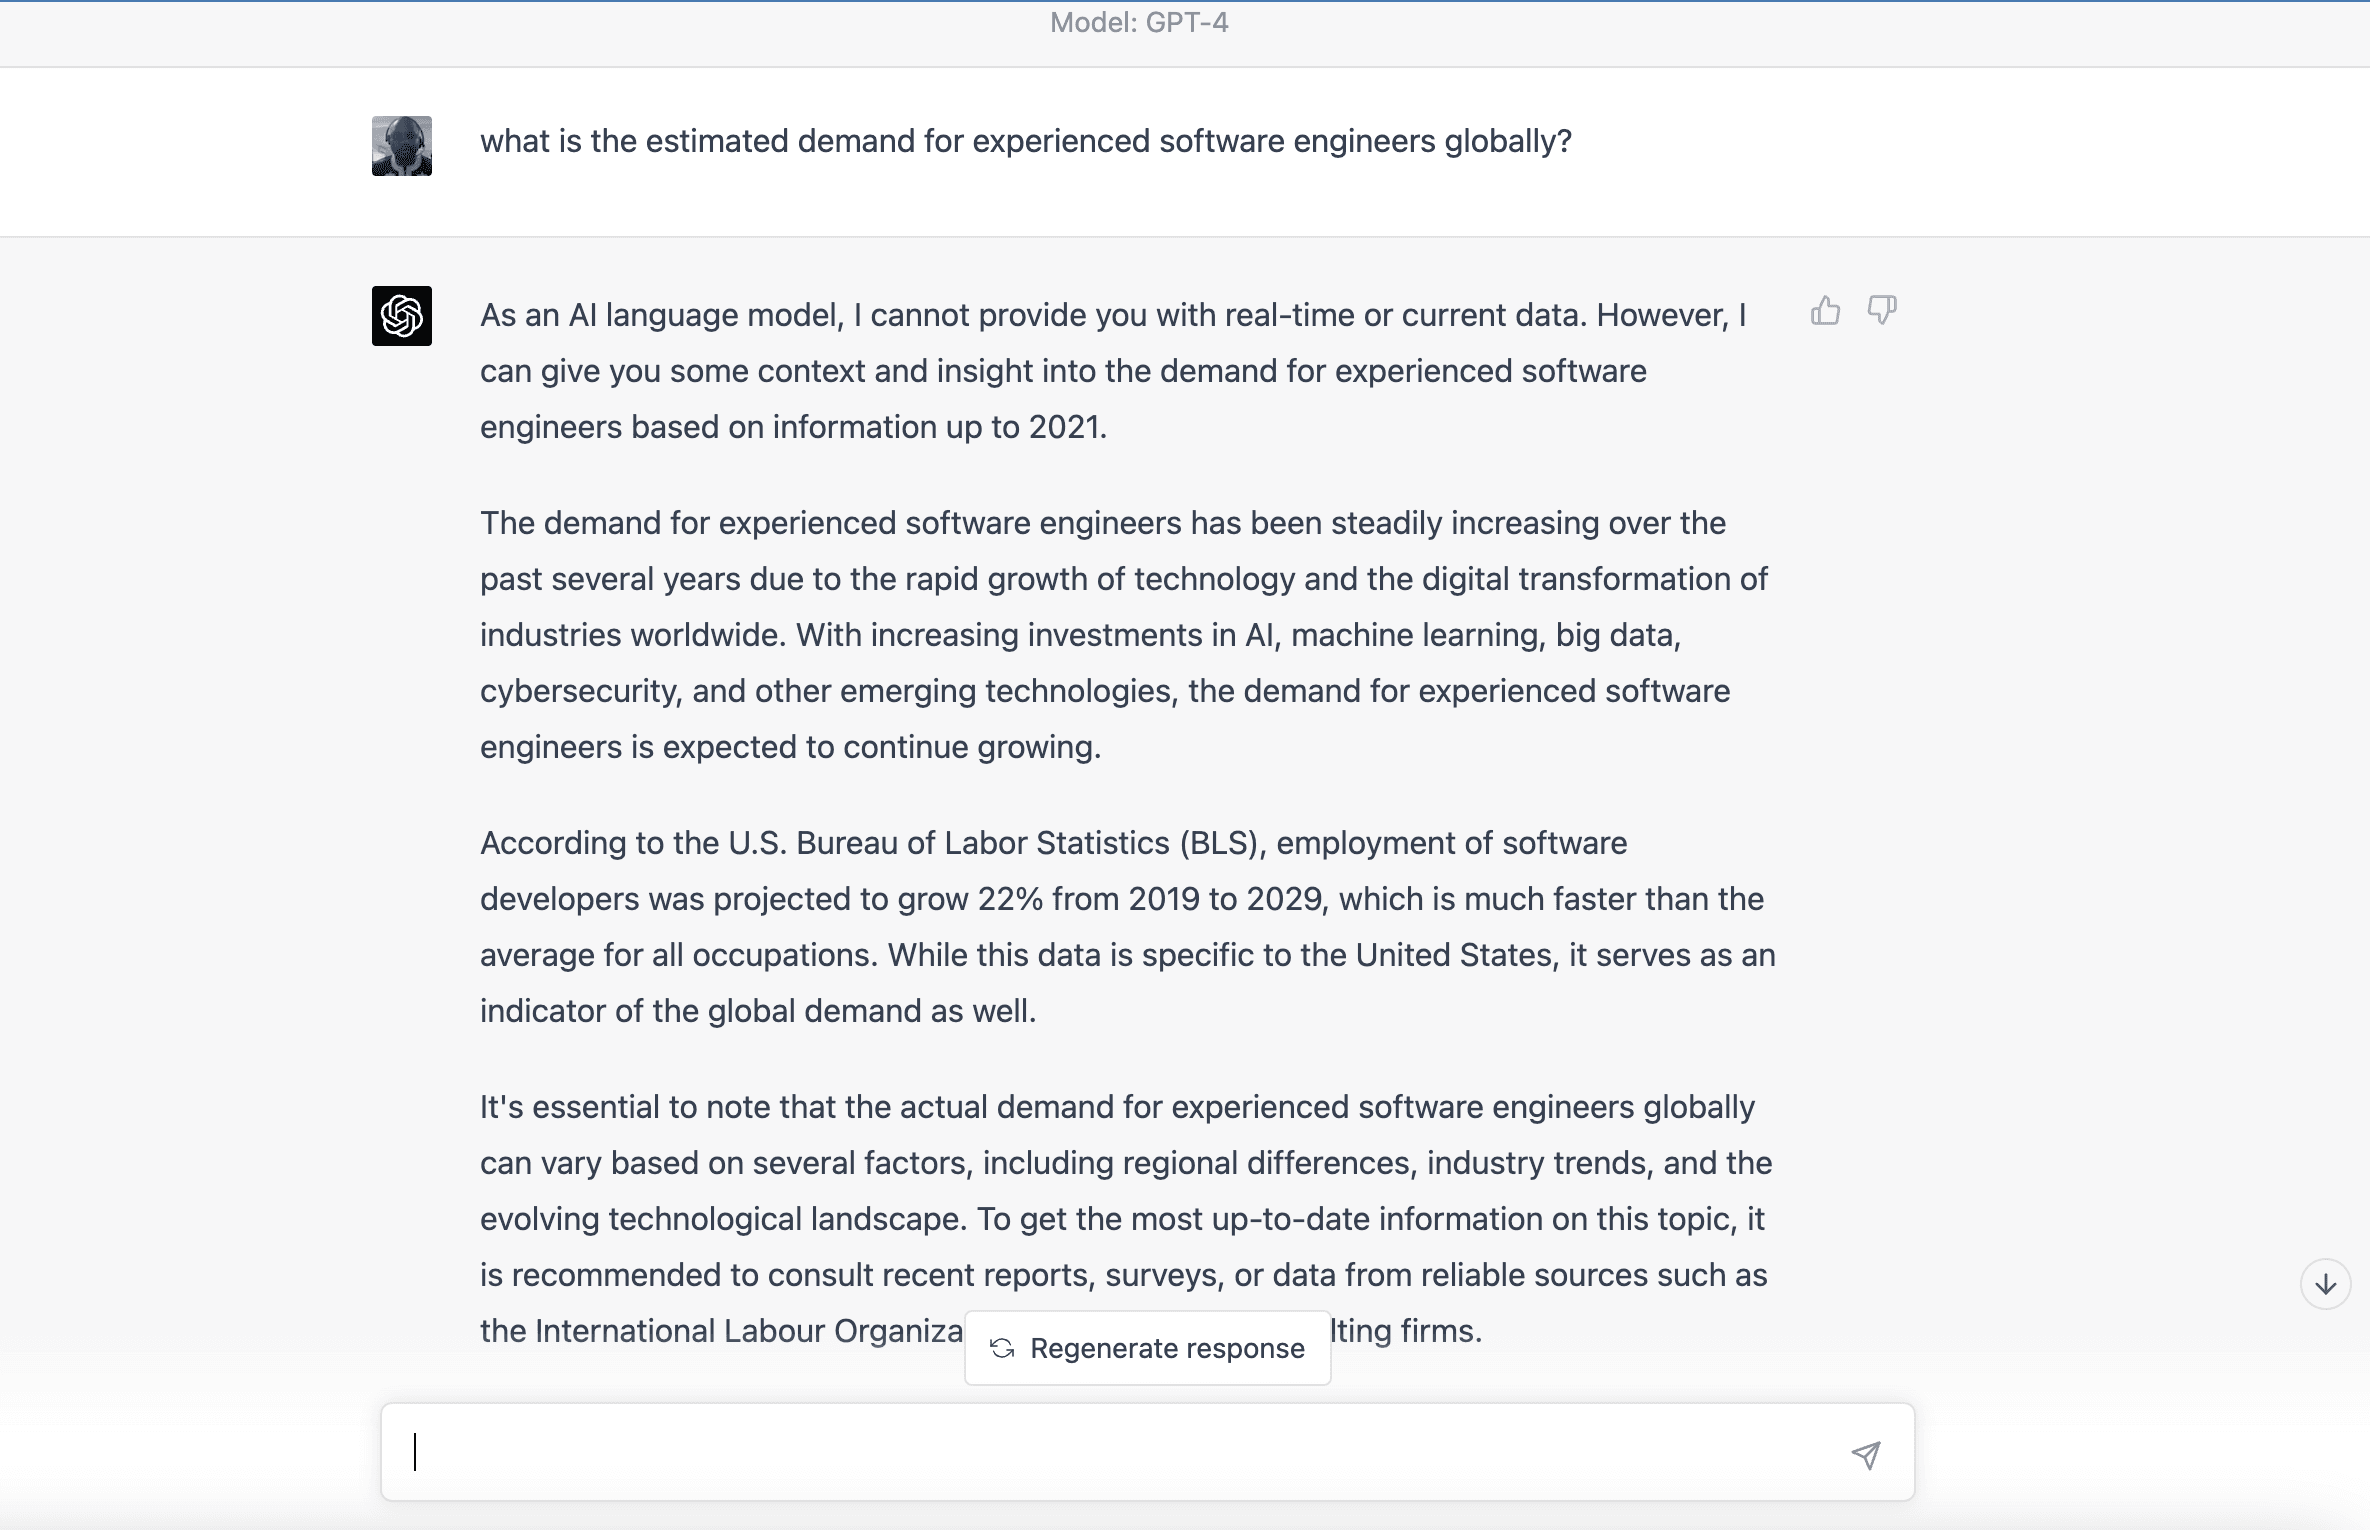
Task: Click the paragraph starting 'As an AI language model'
Action: tap(1113, 371)
